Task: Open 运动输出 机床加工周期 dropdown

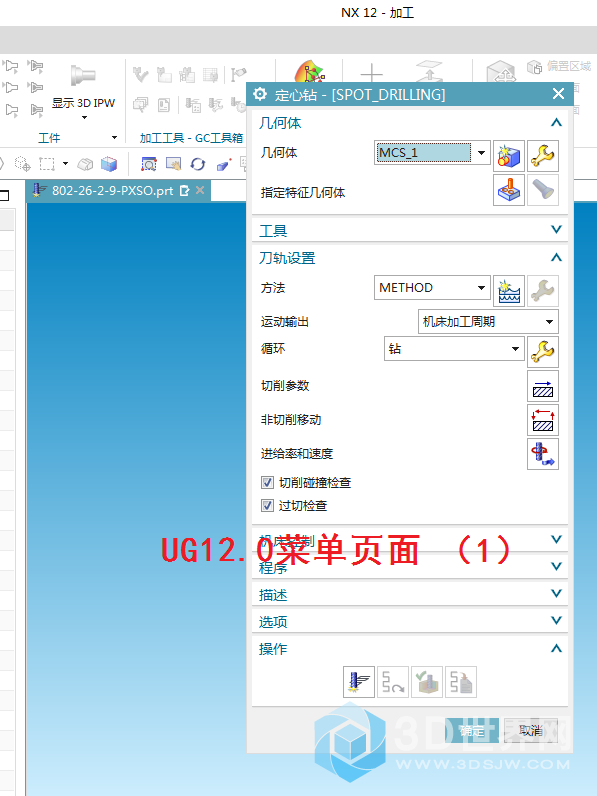Action: point(488,322)
